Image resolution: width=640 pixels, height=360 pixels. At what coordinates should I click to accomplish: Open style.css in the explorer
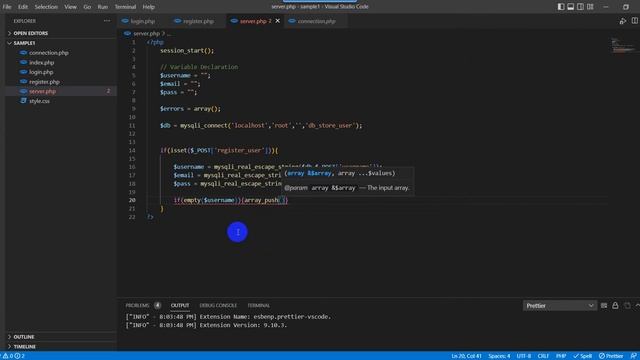(x=61, y=101)
